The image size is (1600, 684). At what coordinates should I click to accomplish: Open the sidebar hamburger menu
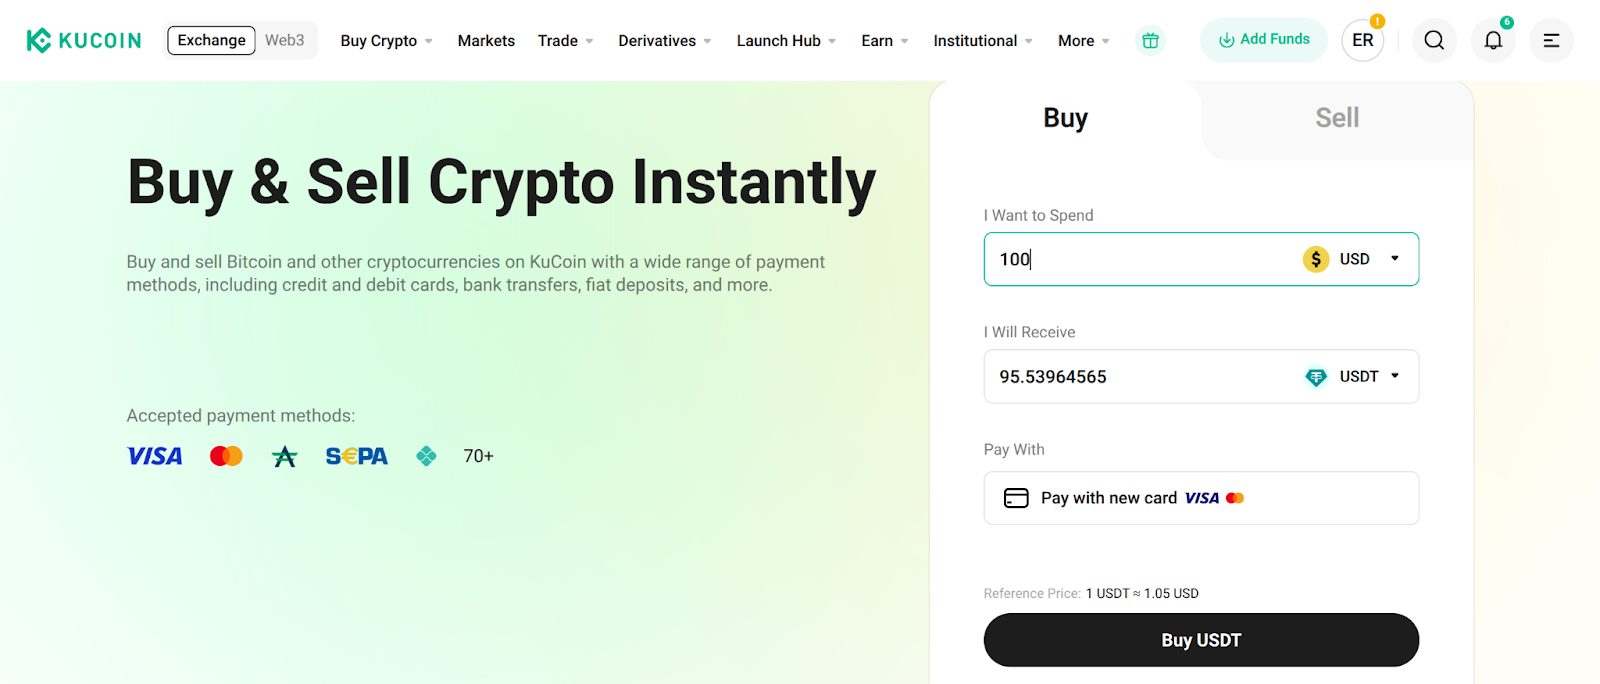(x=1551, y=40)
